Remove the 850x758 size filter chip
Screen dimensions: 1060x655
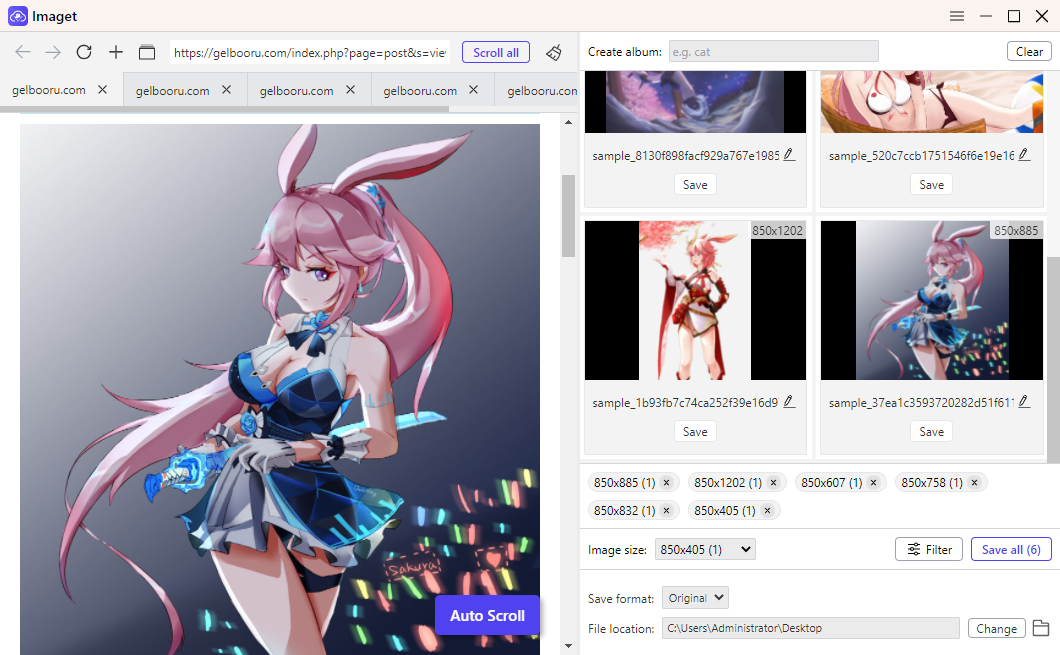coord(974,483)
